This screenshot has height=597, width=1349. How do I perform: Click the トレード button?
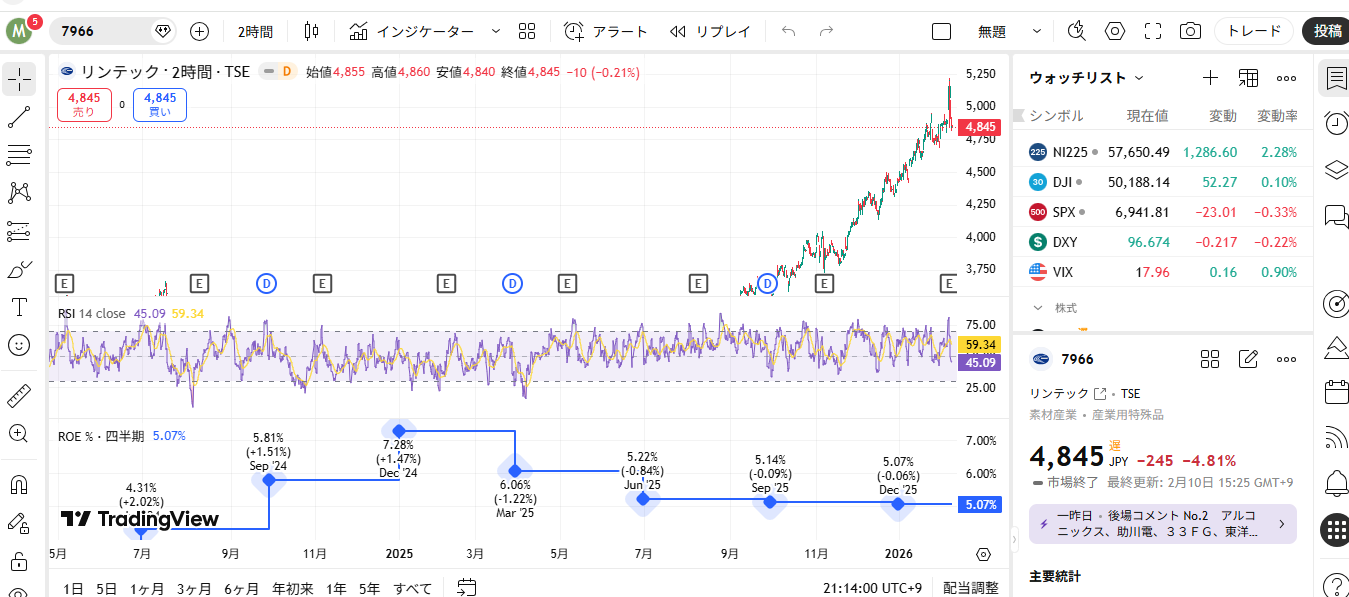click(x=1253, y=31)
